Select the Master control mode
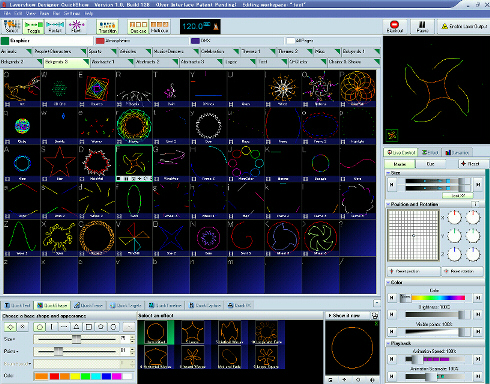 [x=400, y=164]
